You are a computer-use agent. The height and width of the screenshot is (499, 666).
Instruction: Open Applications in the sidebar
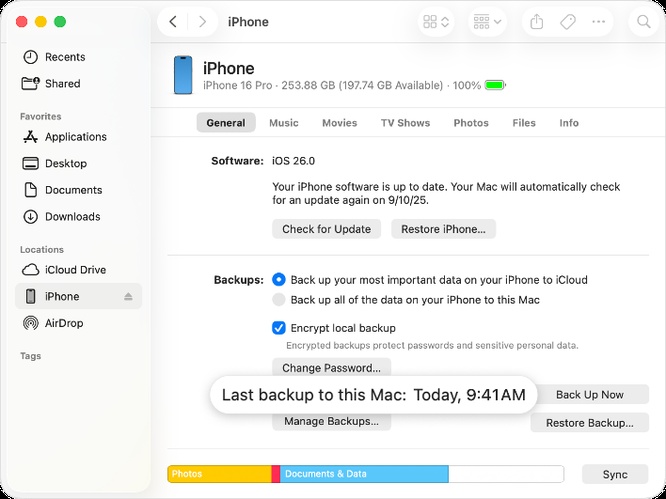coord(79,137)
